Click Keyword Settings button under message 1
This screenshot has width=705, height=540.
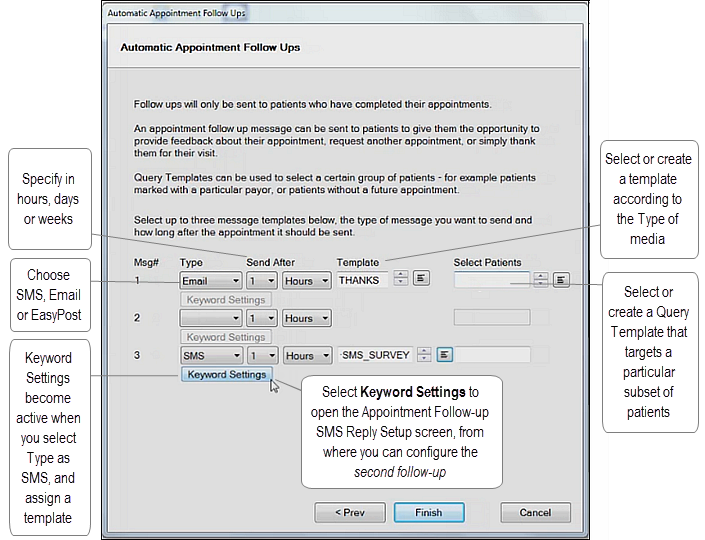226,300
